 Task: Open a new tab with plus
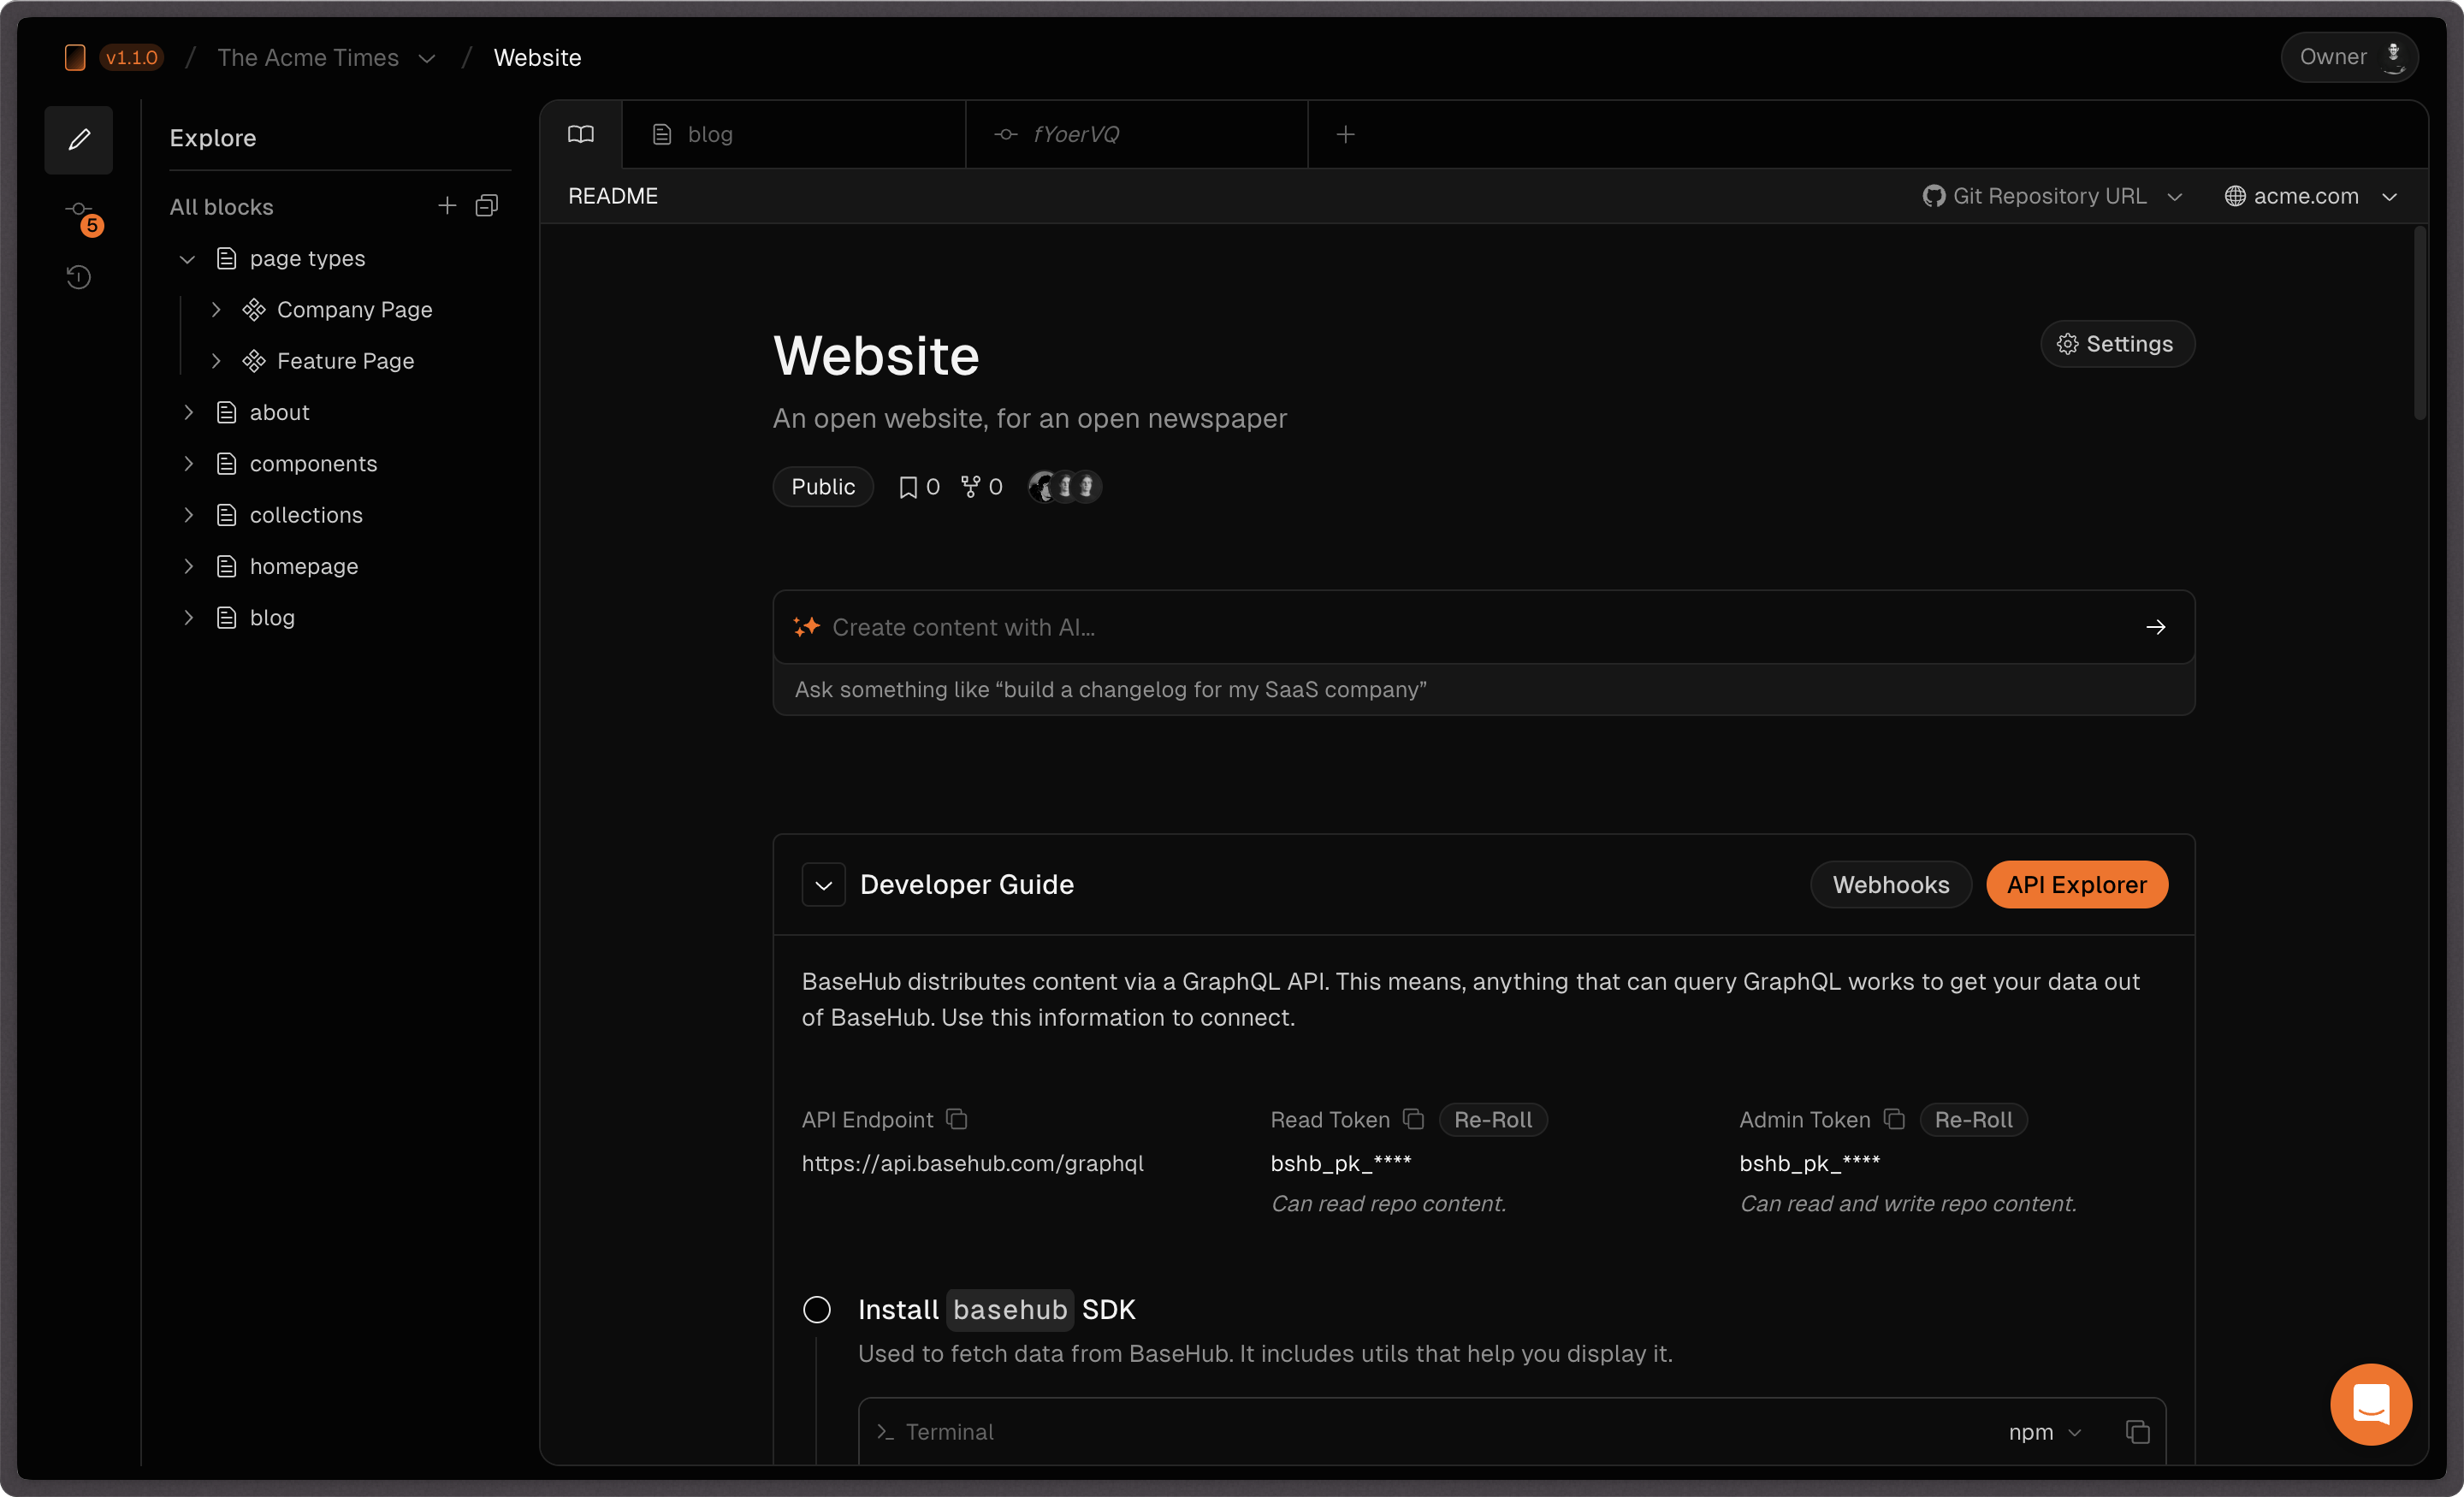(1346, 134)
